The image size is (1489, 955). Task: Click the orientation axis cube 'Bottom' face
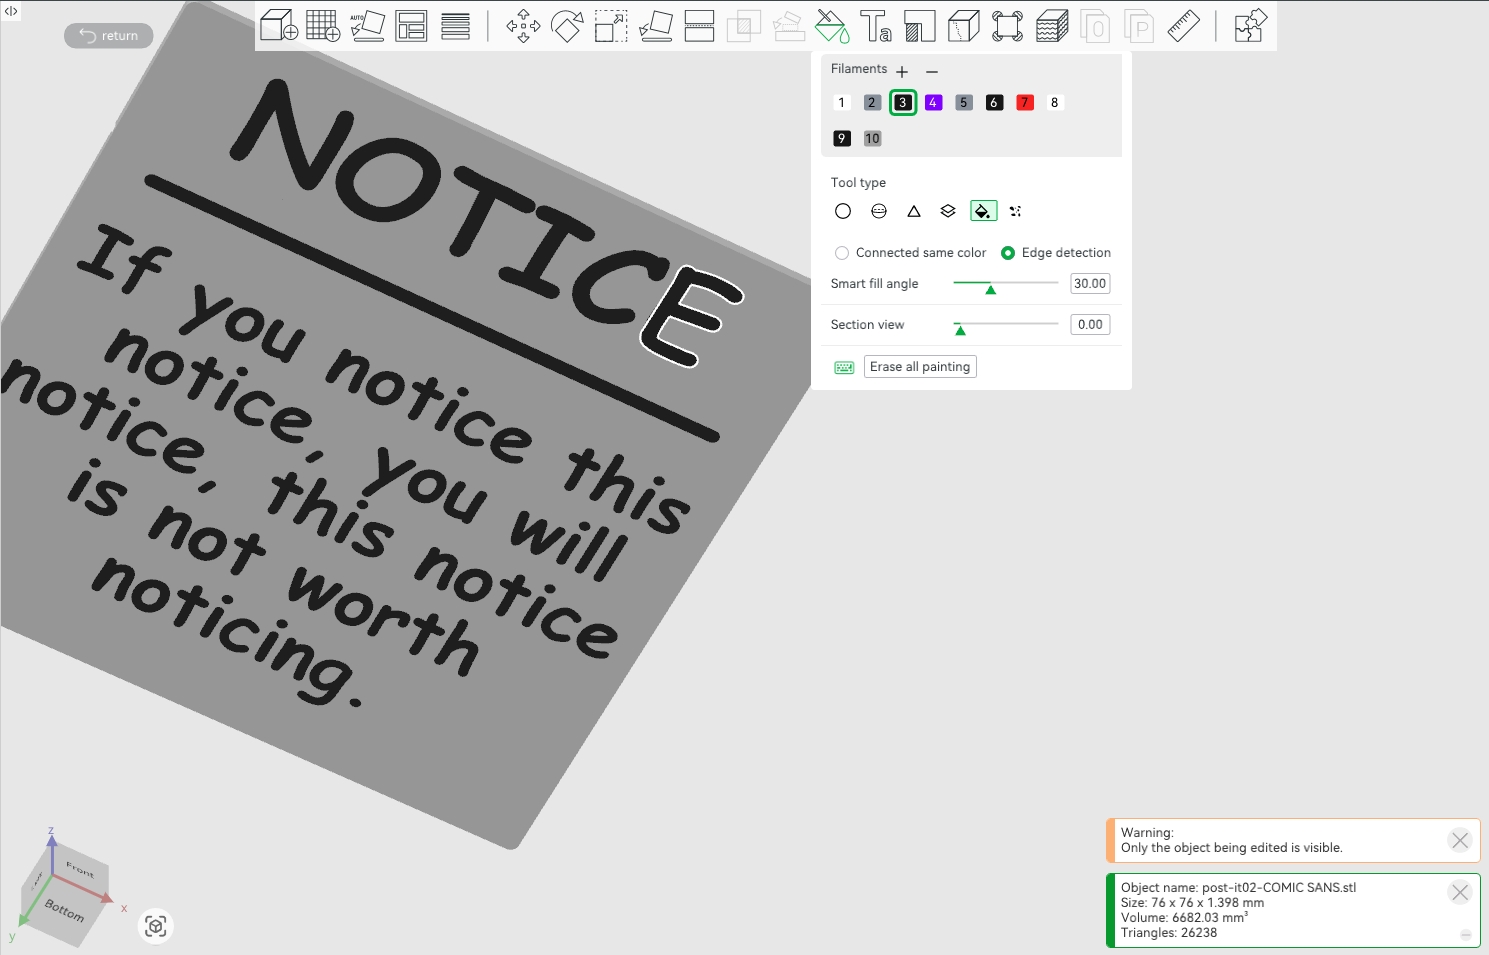64,911
